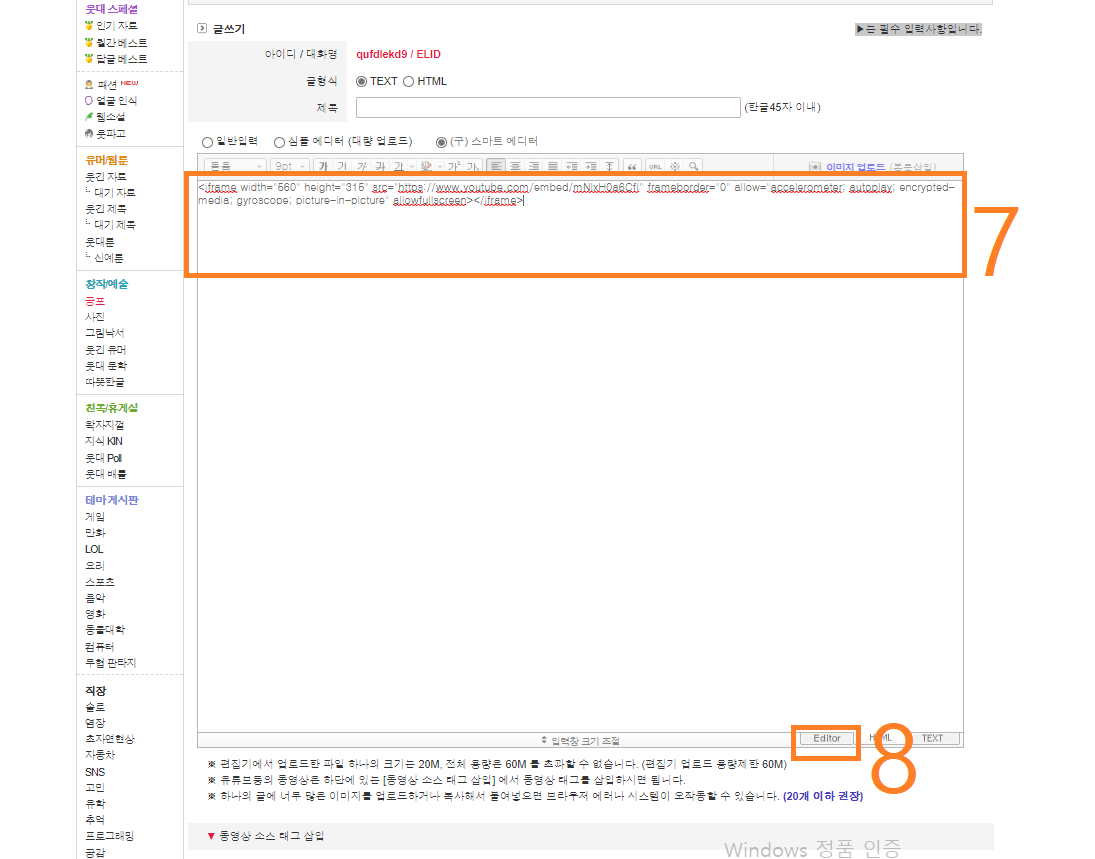Click the person icon beside 패션

pyautogui.click(x=89, y=85)
